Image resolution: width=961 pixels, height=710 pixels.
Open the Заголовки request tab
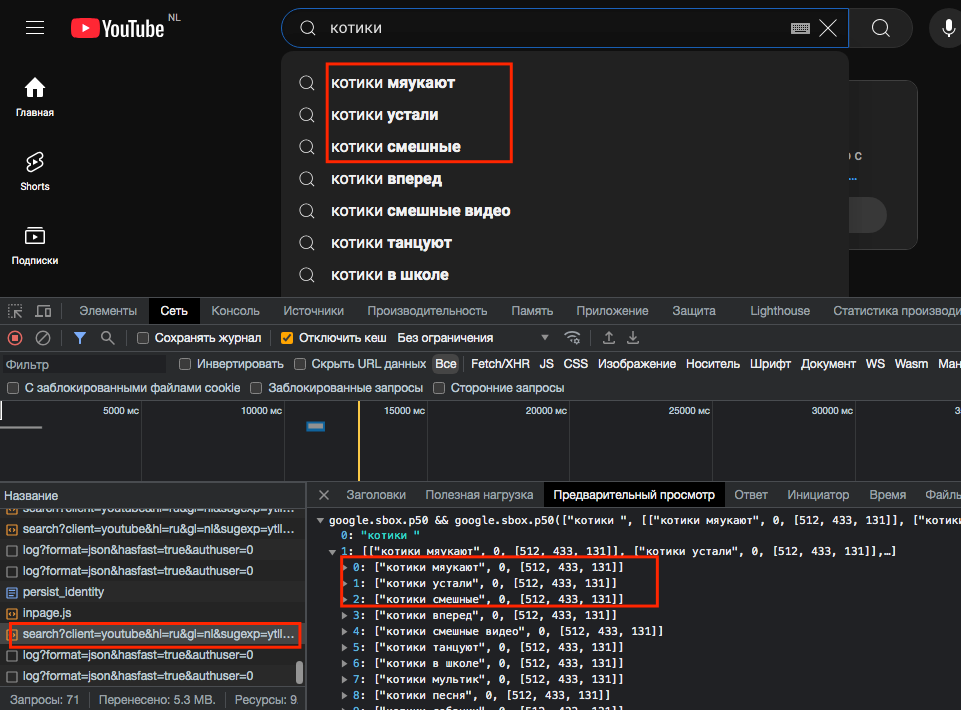point(376,495)
